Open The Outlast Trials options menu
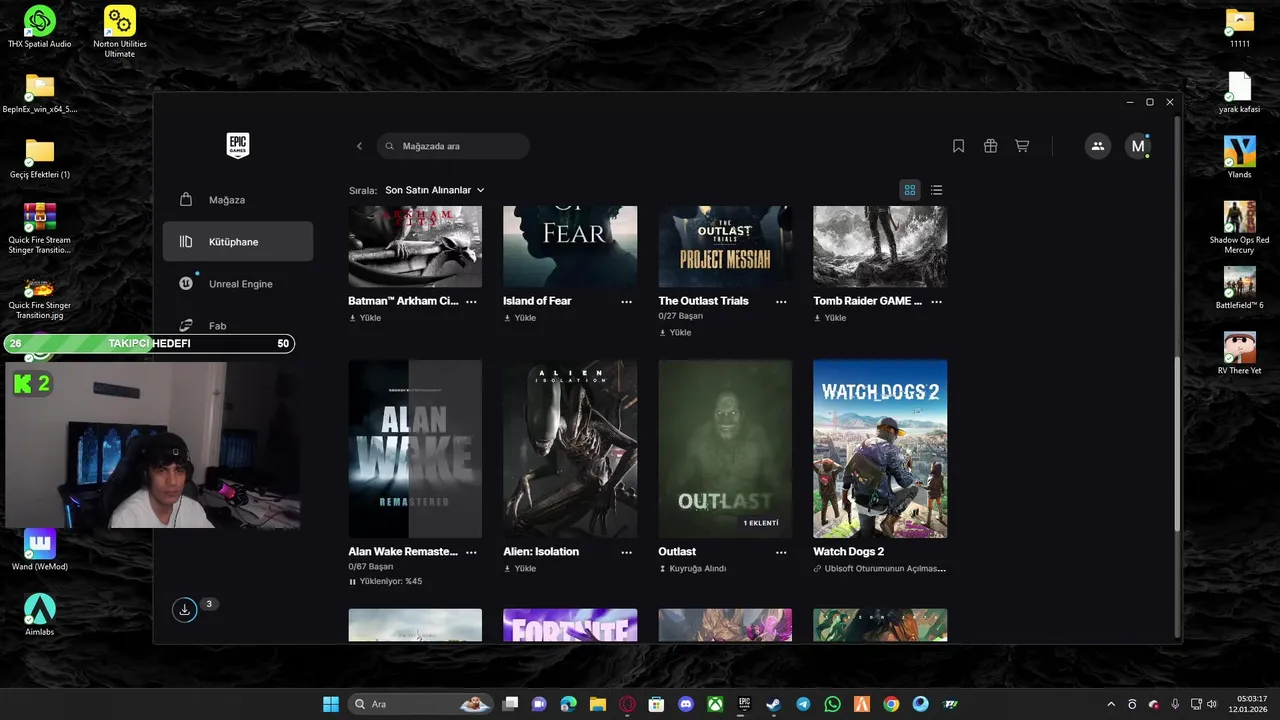Viewport: 1280px width, 720px height. click(781, 301)
